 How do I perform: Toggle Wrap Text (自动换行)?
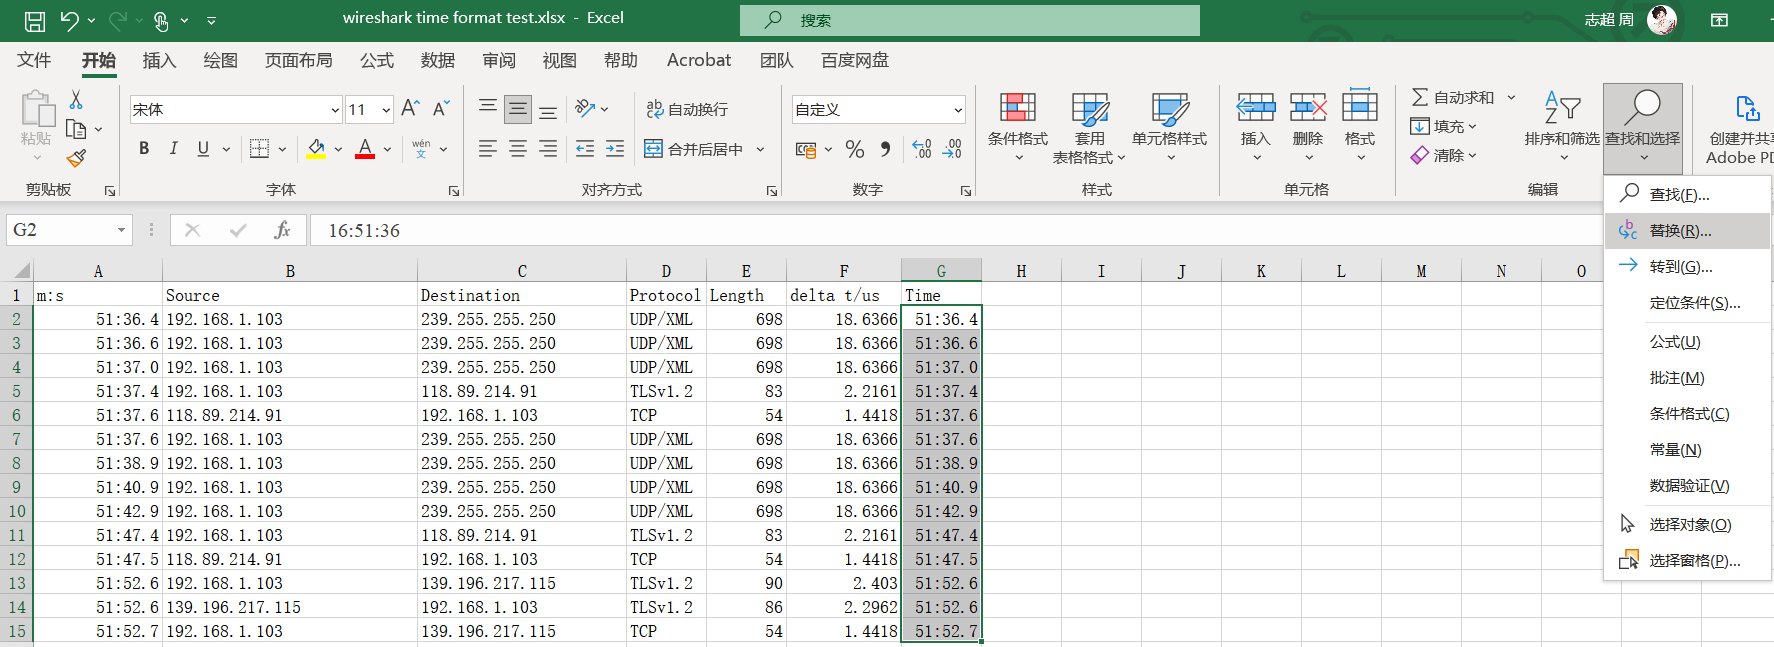tap(688, 109)
